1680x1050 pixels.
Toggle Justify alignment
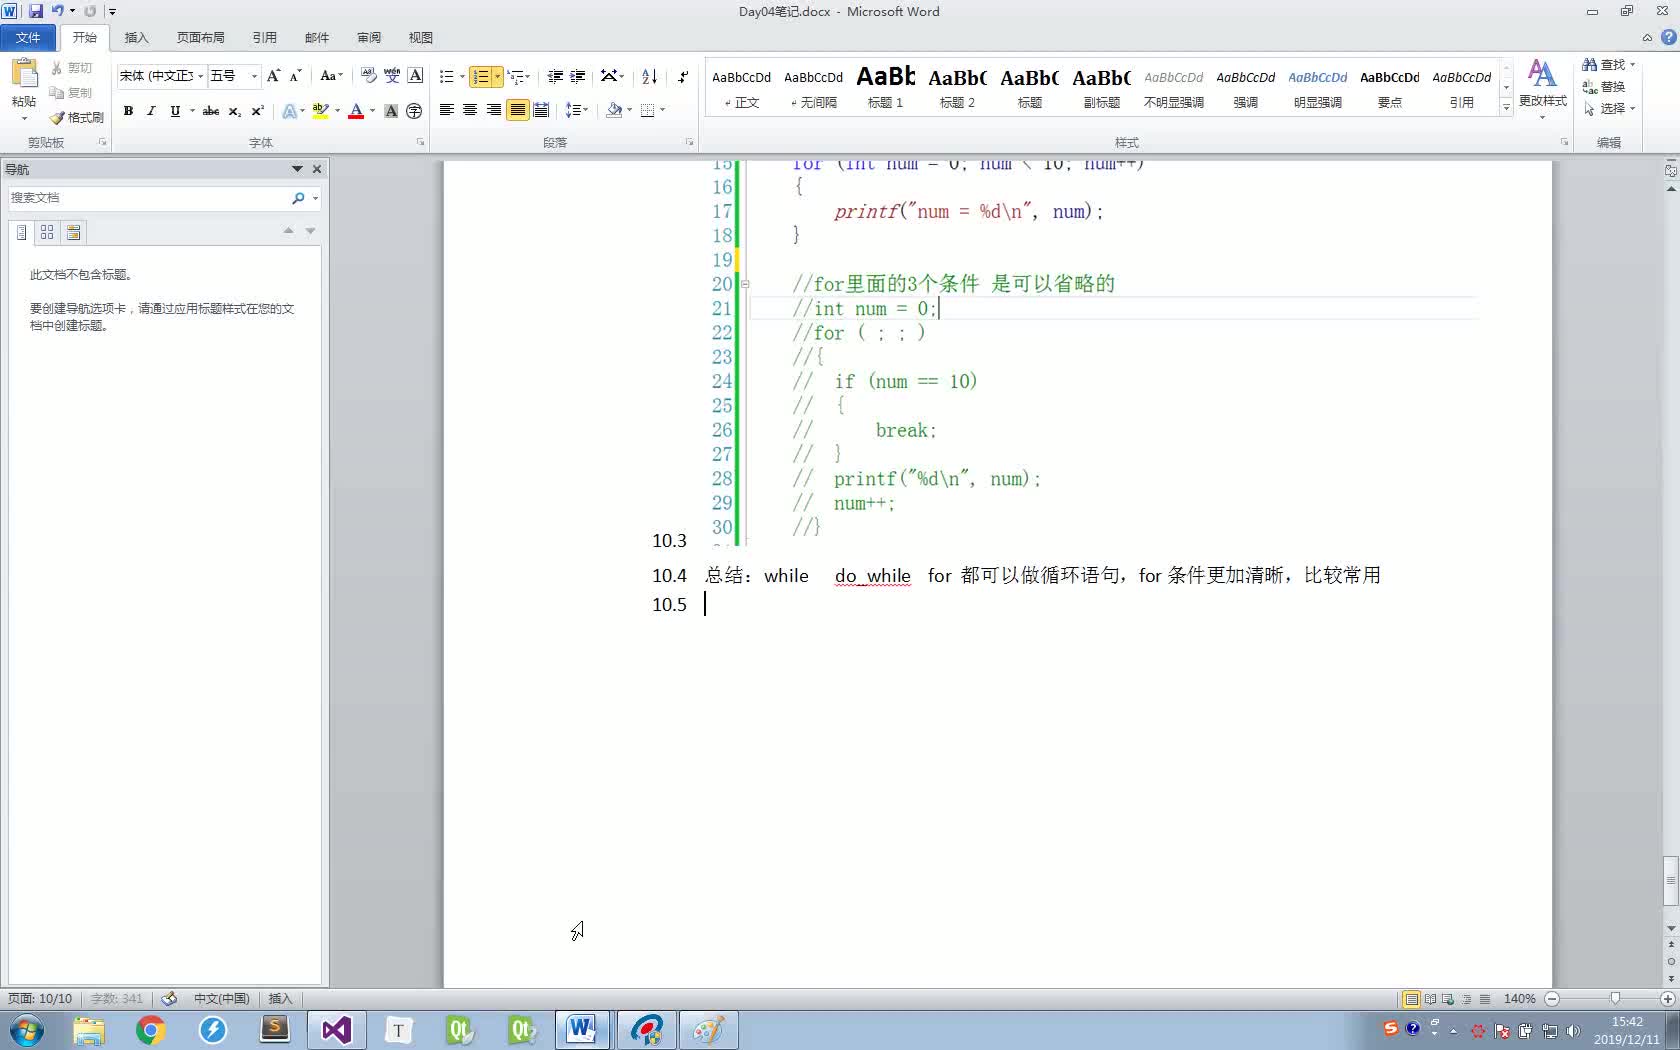517,110
